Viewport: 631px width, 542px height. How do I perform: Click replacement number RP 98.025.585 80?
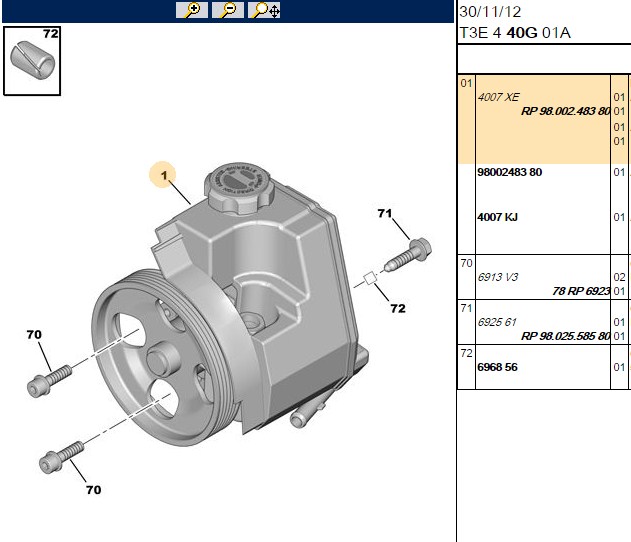565,336
